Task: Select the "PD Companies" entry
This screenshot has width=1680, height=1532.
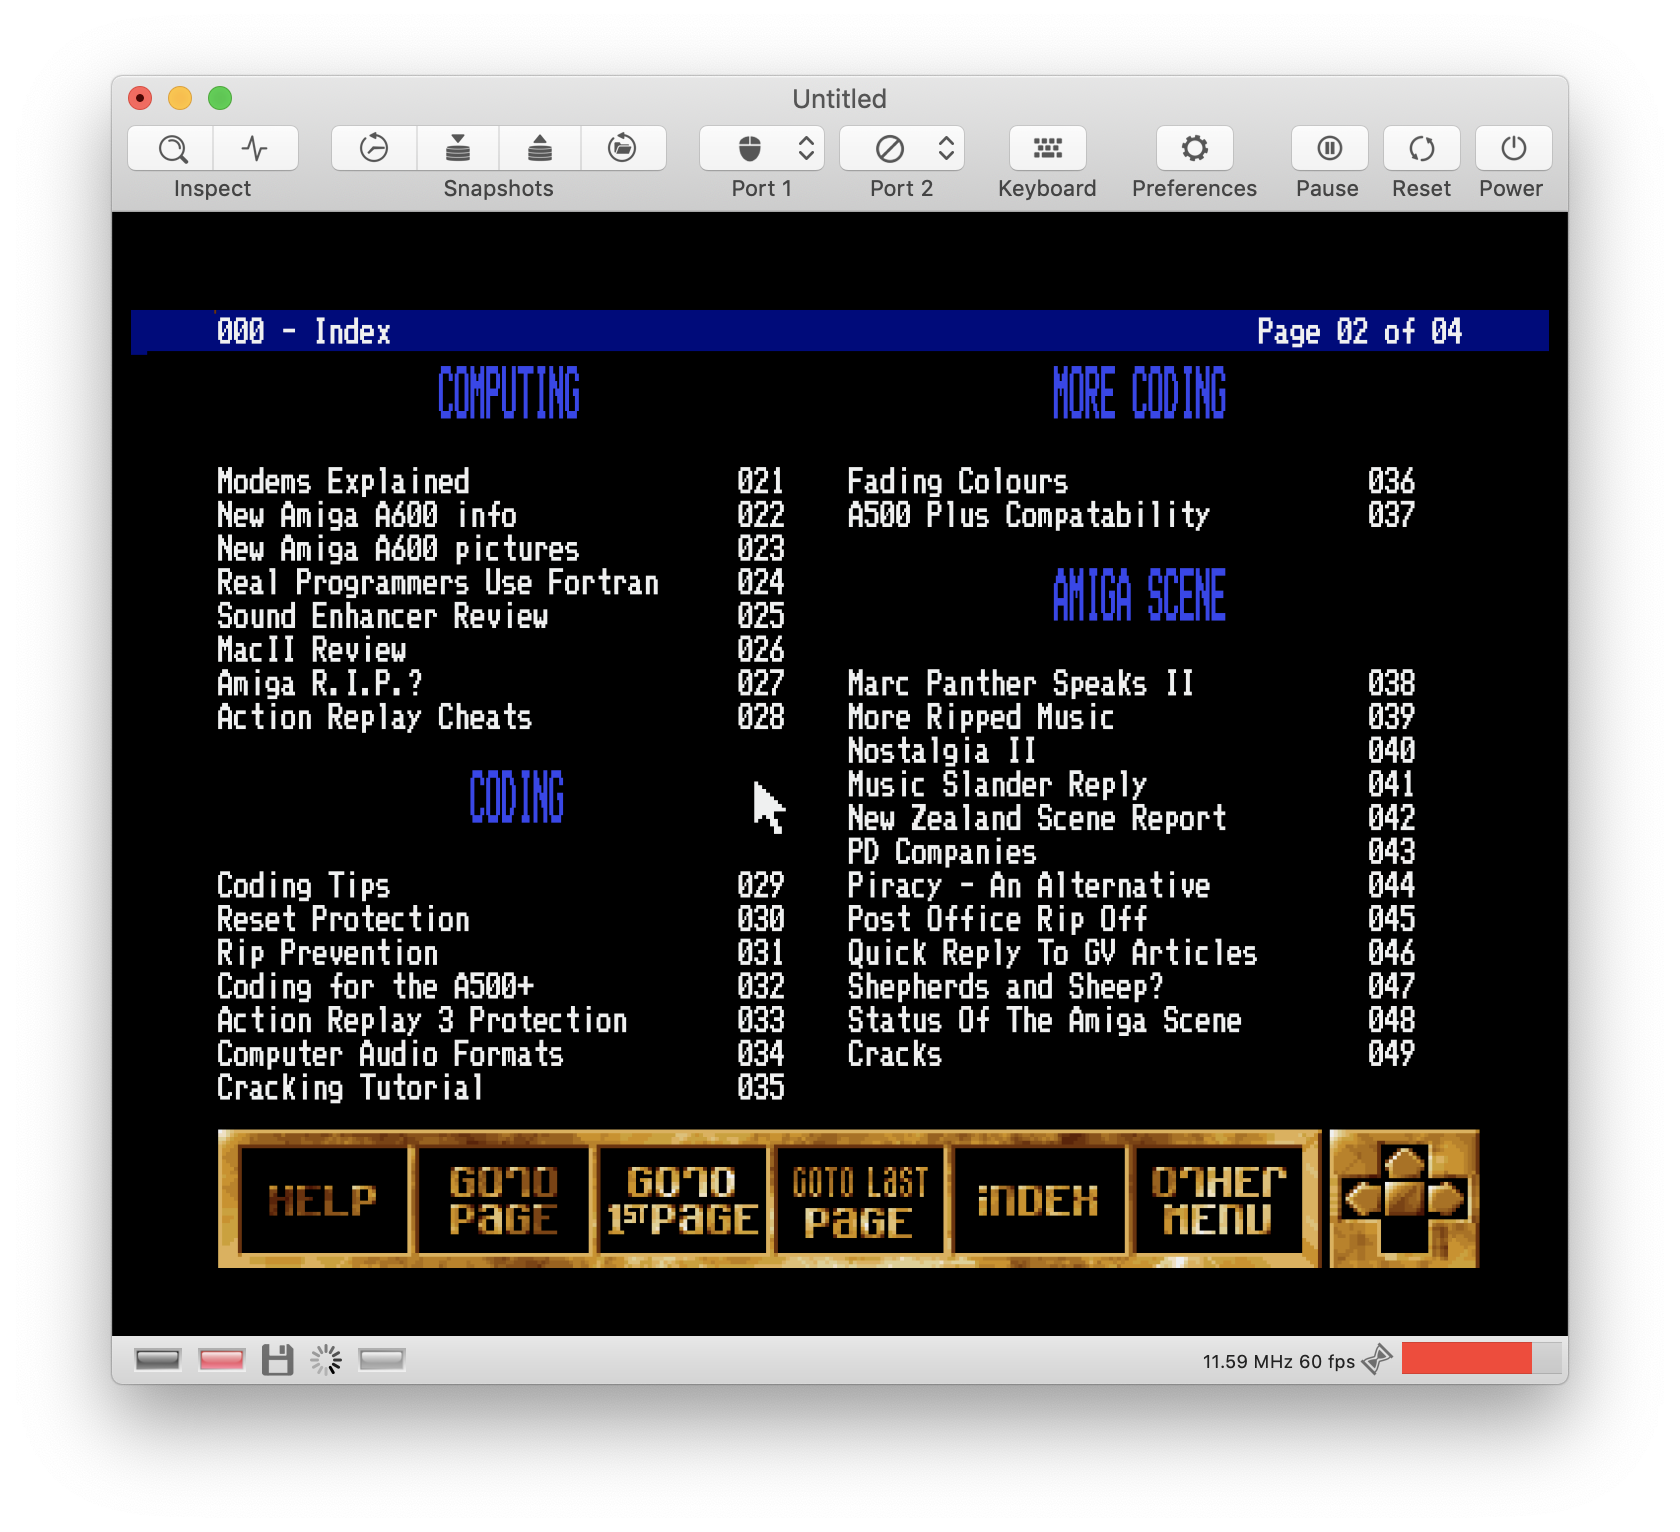Action: [x=942, y=852]
